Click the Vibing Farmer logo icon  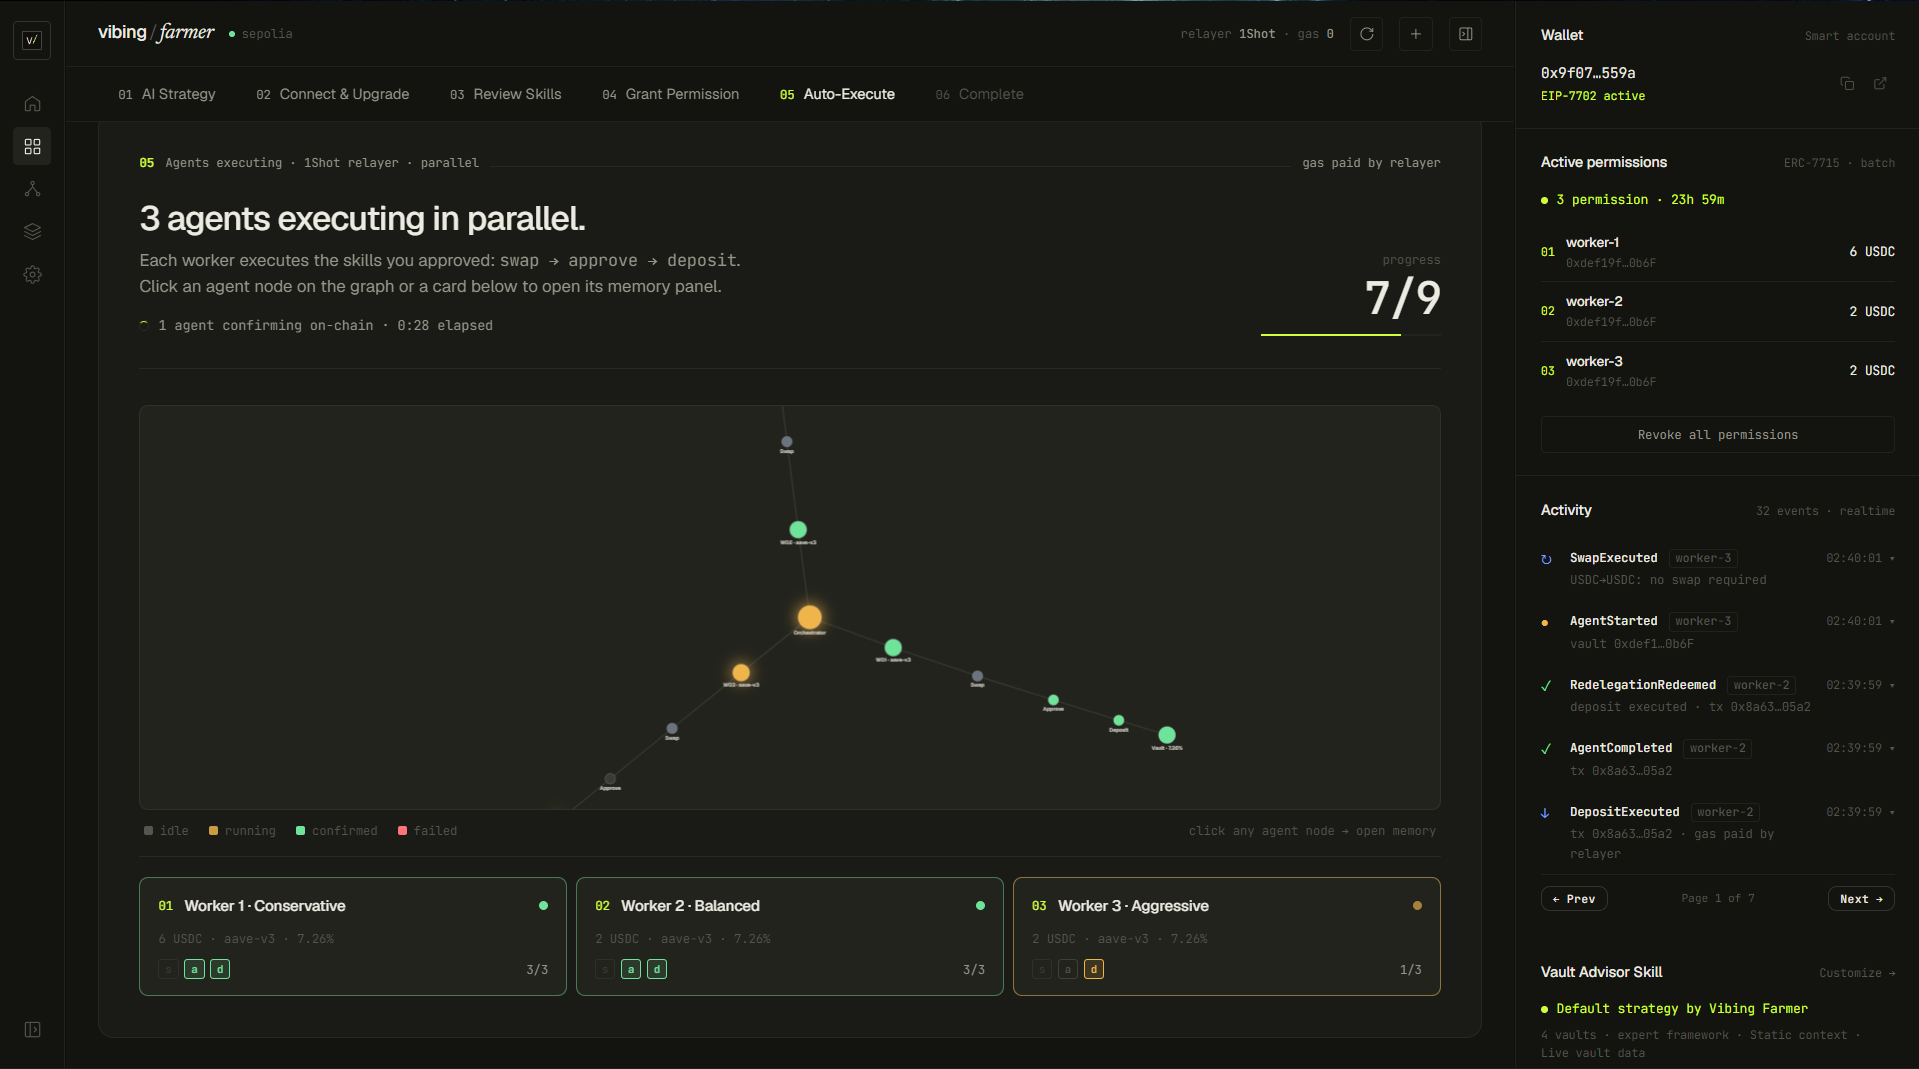(x=32, y=40)
